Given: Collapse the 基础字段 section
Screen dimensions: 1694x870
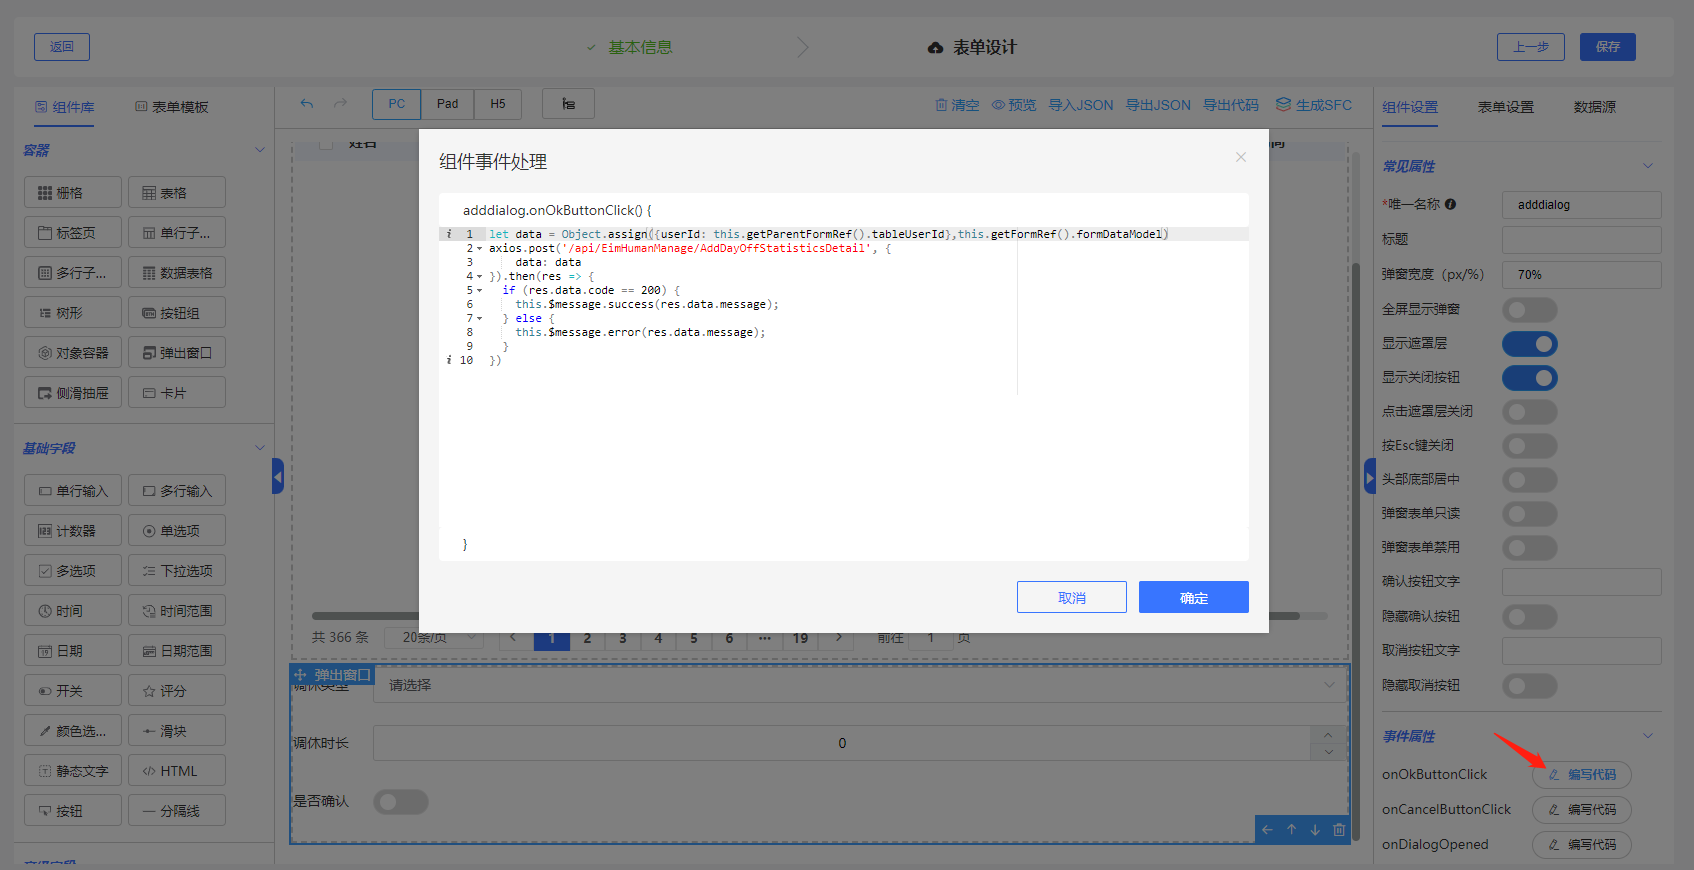Looking at the screenshot, I should [260, 448].
